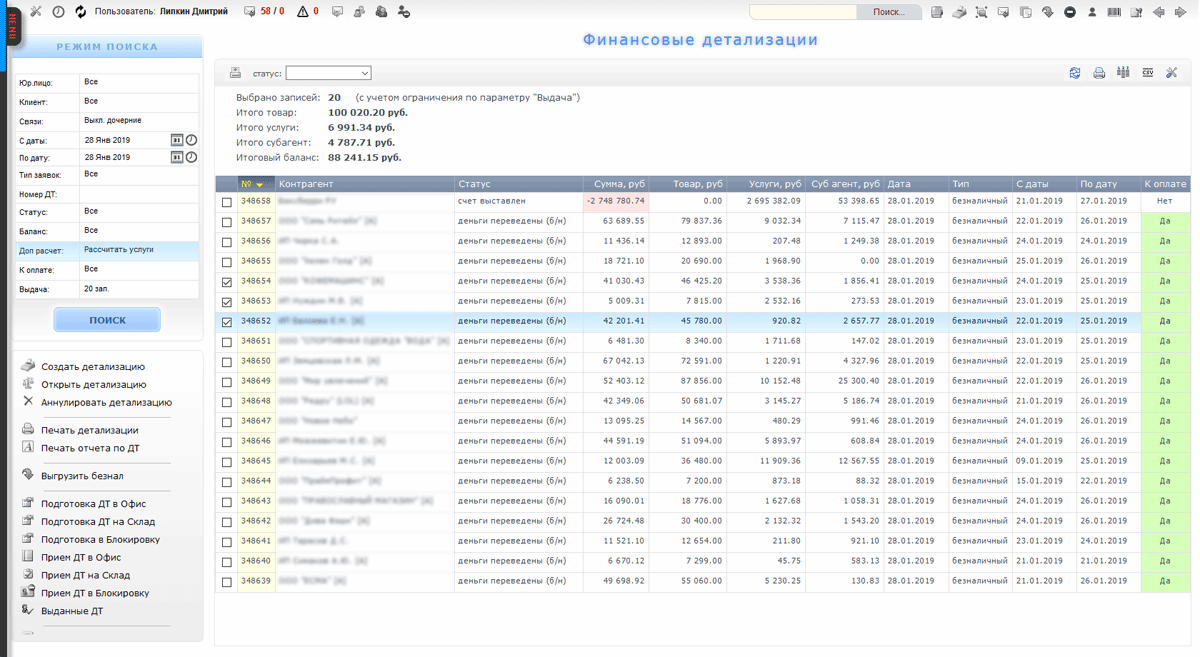Select 'Создать детализацию' in the side menu
This screenshot has width=1200, height=657.
[93, 367]
